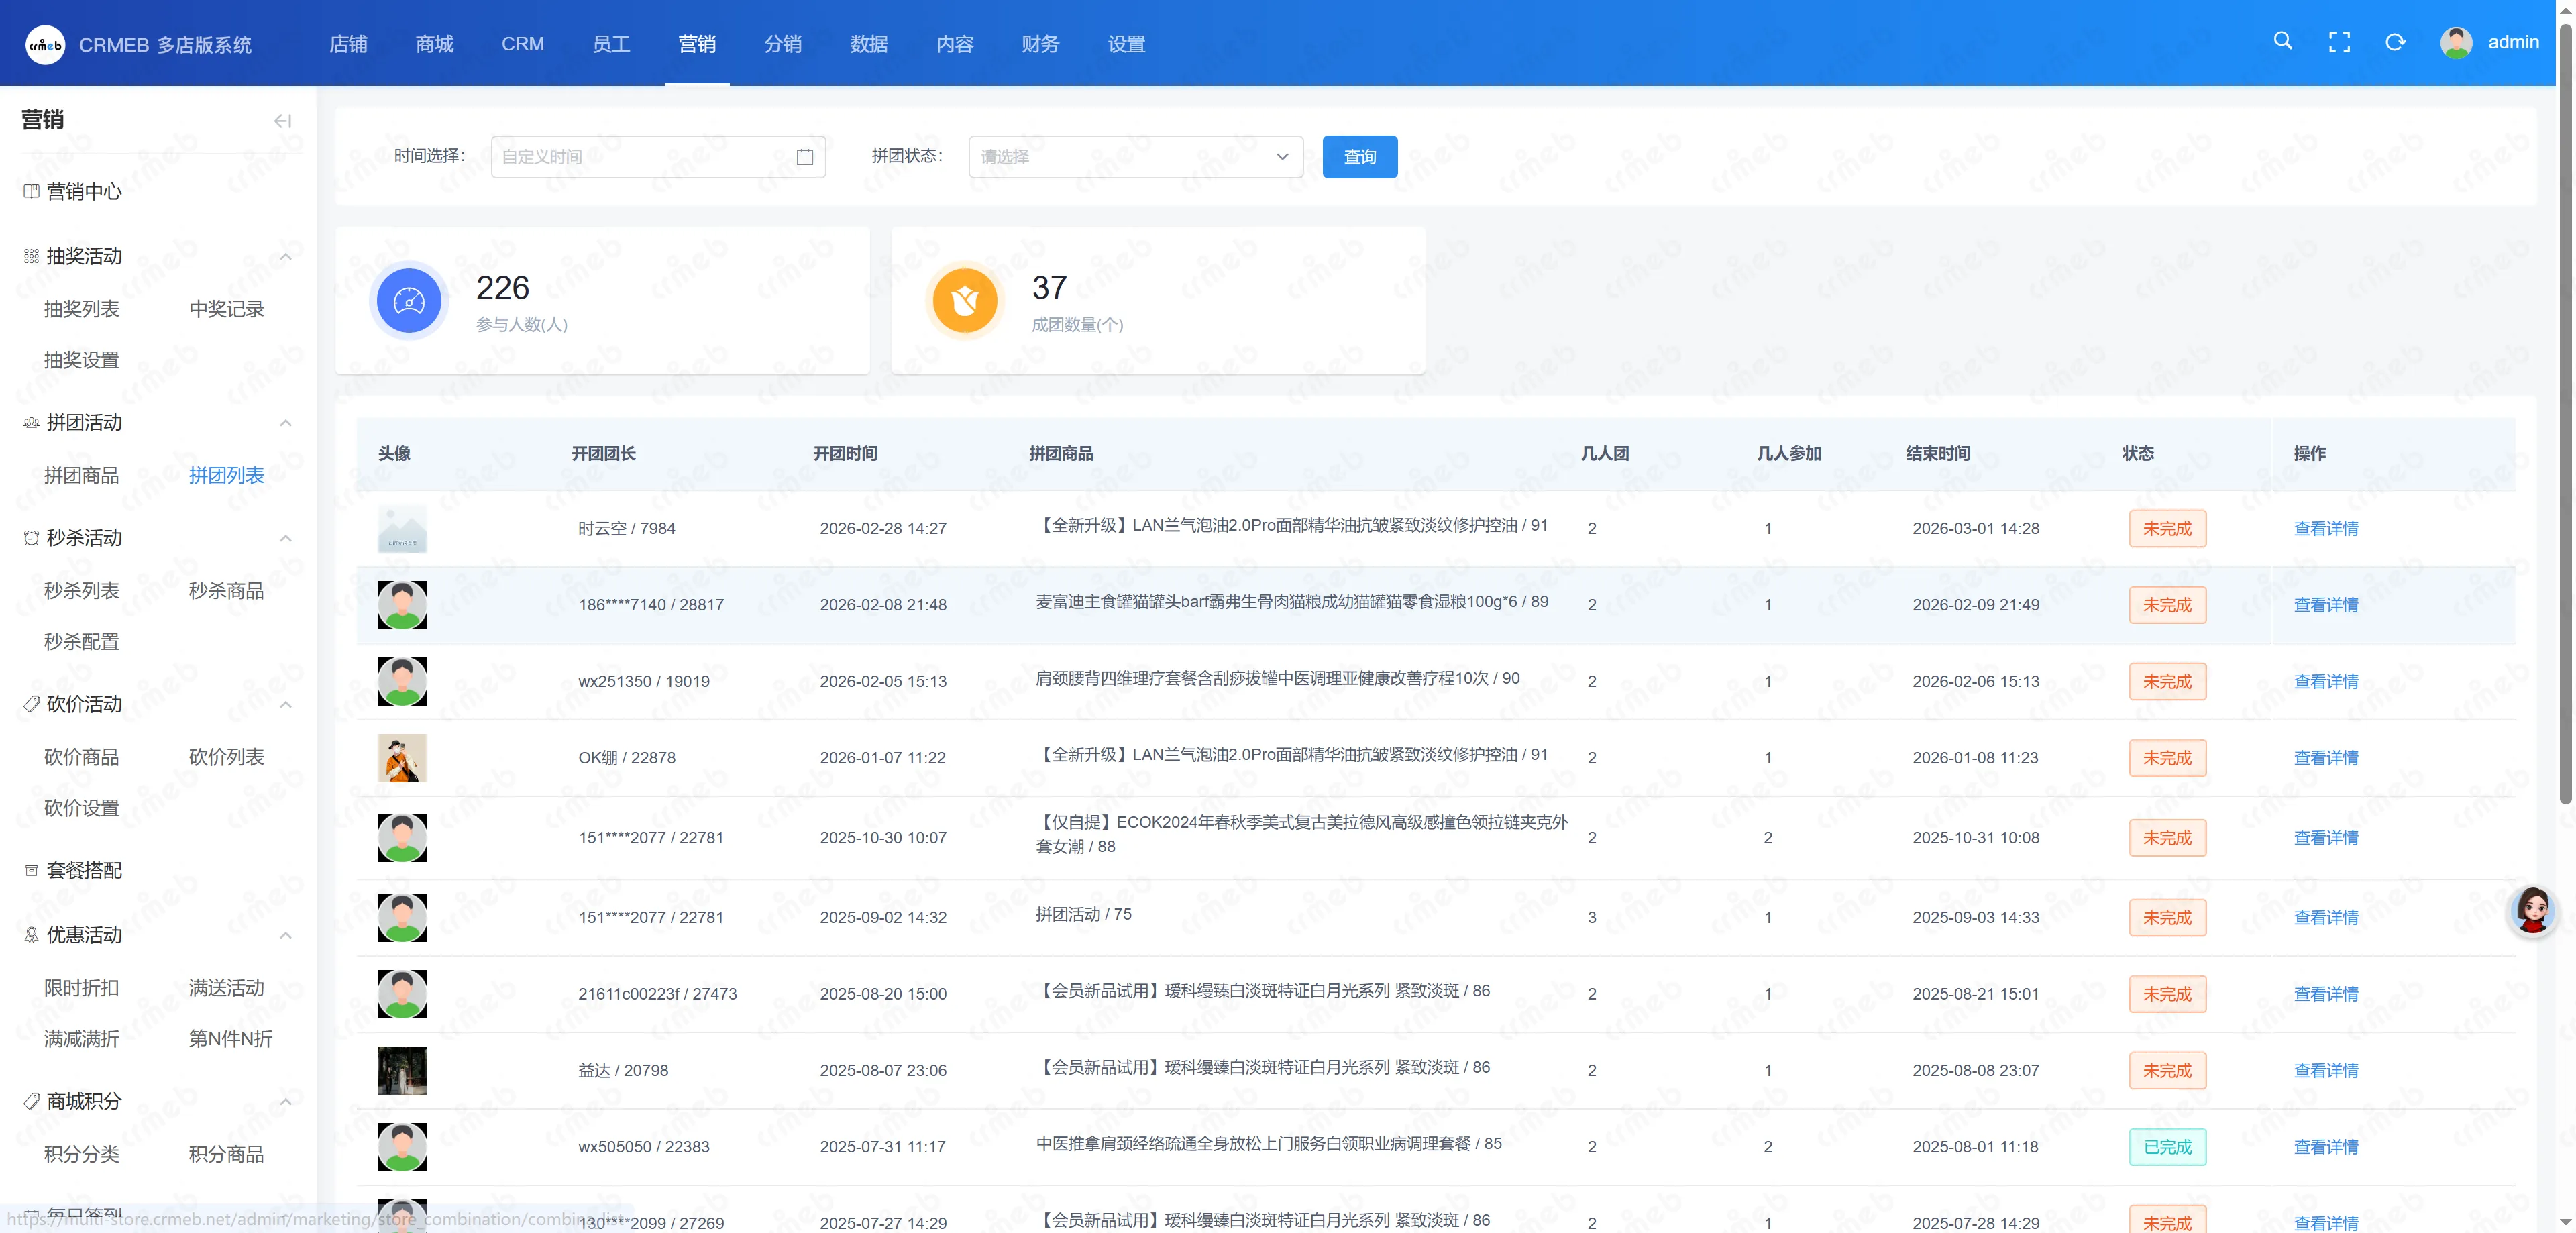Click the 结束时间 column header
The width and height of the screenshot is (2576, 1233).
point(1938,454)
